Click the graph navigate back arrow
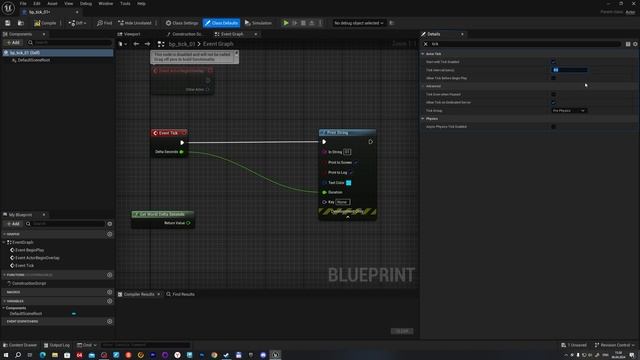Image resolution: width=640 pixels, height=360 pixels. (136, 44)
